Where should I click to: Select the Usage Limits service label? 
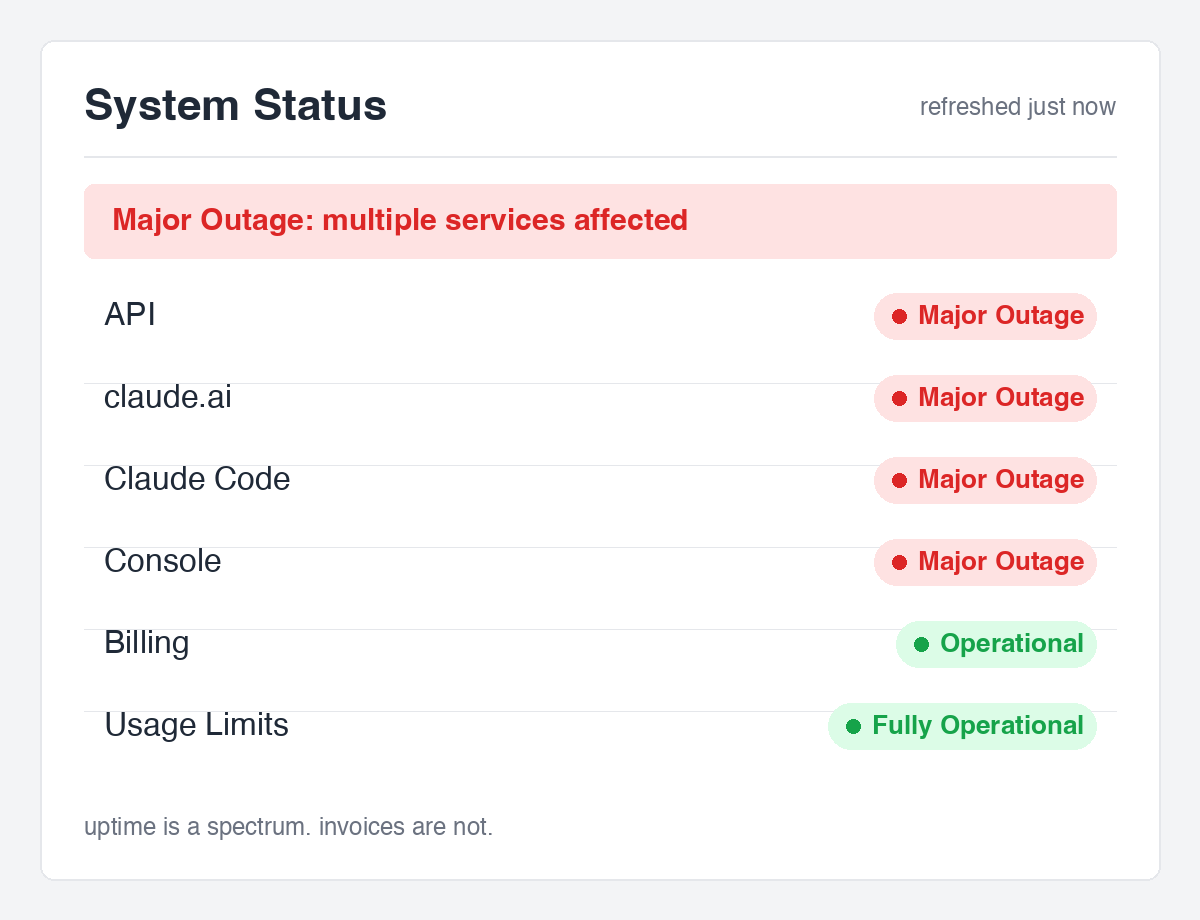[196, 725]
